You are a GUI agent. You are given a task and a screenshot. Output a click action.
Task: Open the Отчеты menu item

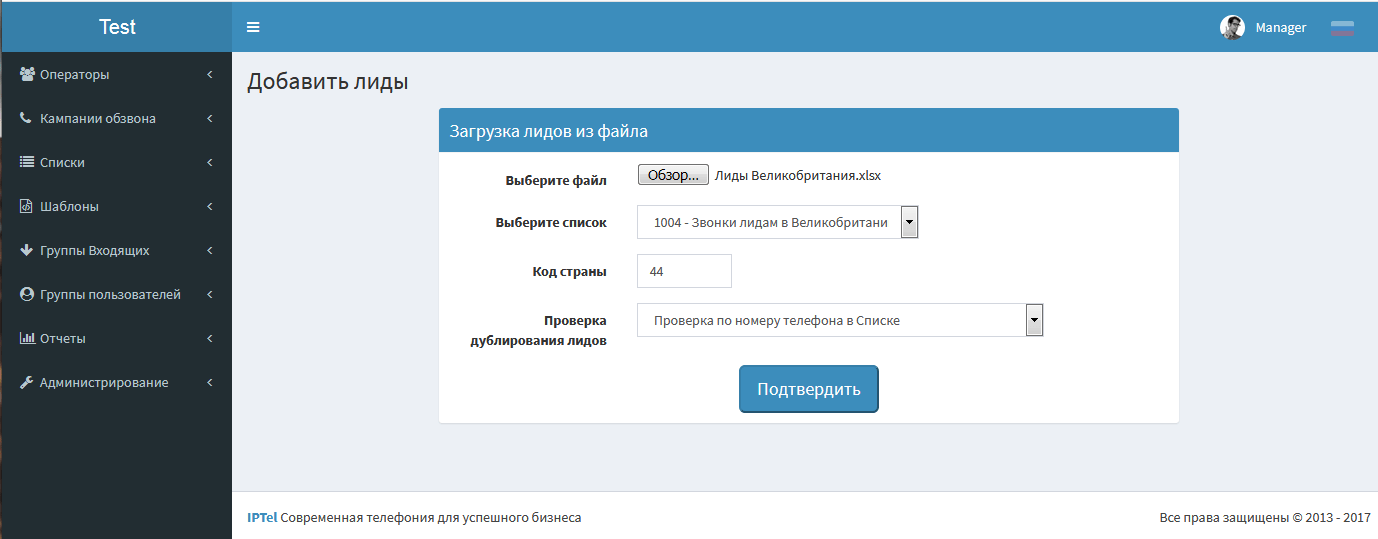pyautogui.click(x=116, y=338)
